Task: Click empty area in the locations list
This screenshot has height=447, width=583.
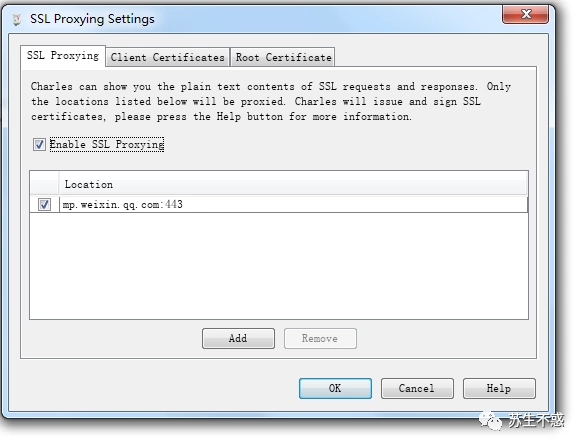Action: point(278,266)
